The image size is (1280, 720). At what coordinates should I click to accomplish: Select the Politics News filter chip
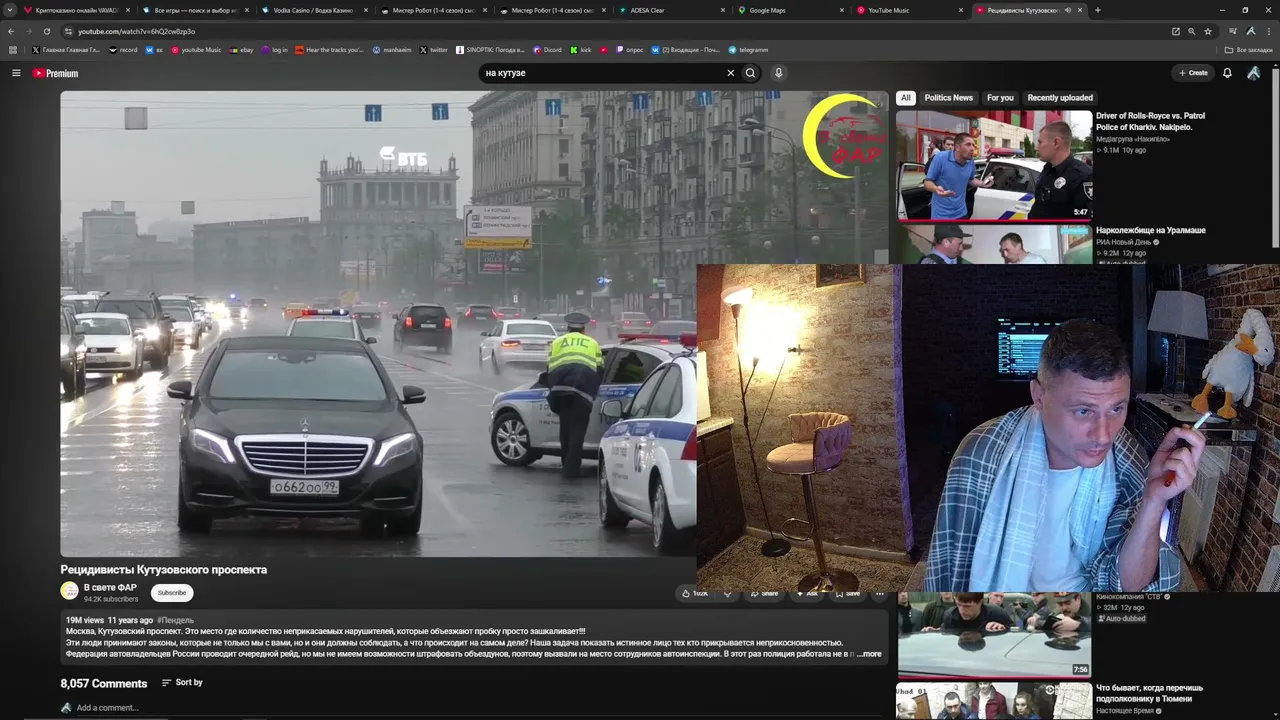point(948,98)
